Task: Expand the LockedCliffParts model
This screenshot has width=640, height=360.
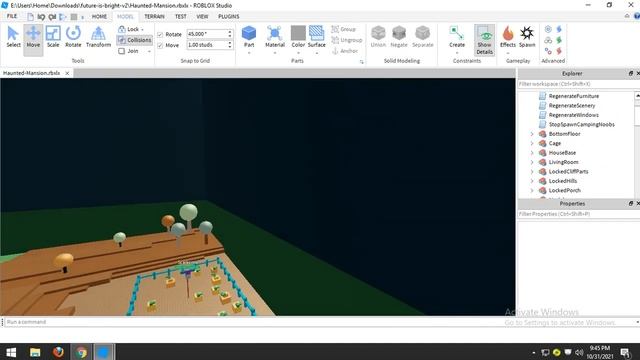Action: [532, 171]
